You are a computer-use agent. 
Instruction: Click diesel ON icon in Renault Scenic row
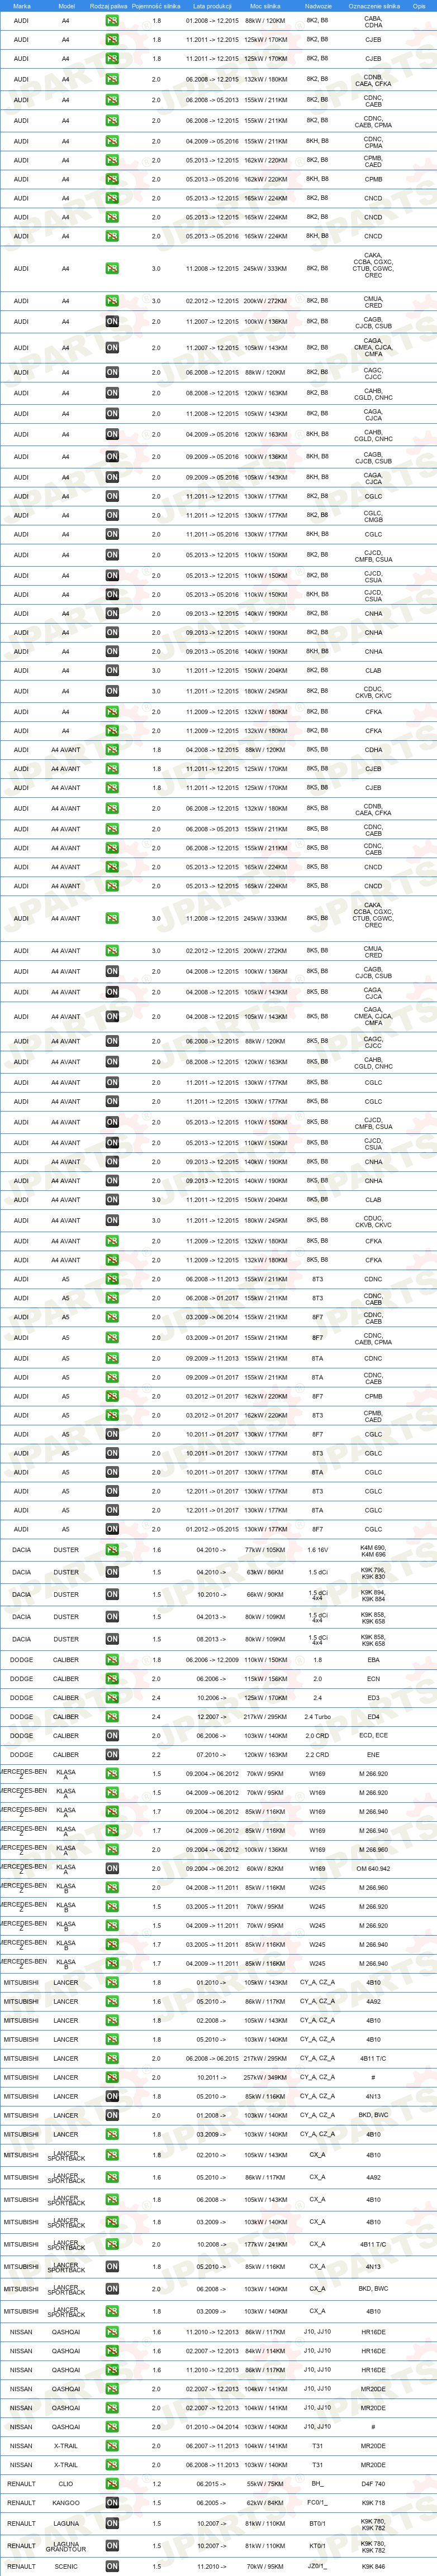112,2566
